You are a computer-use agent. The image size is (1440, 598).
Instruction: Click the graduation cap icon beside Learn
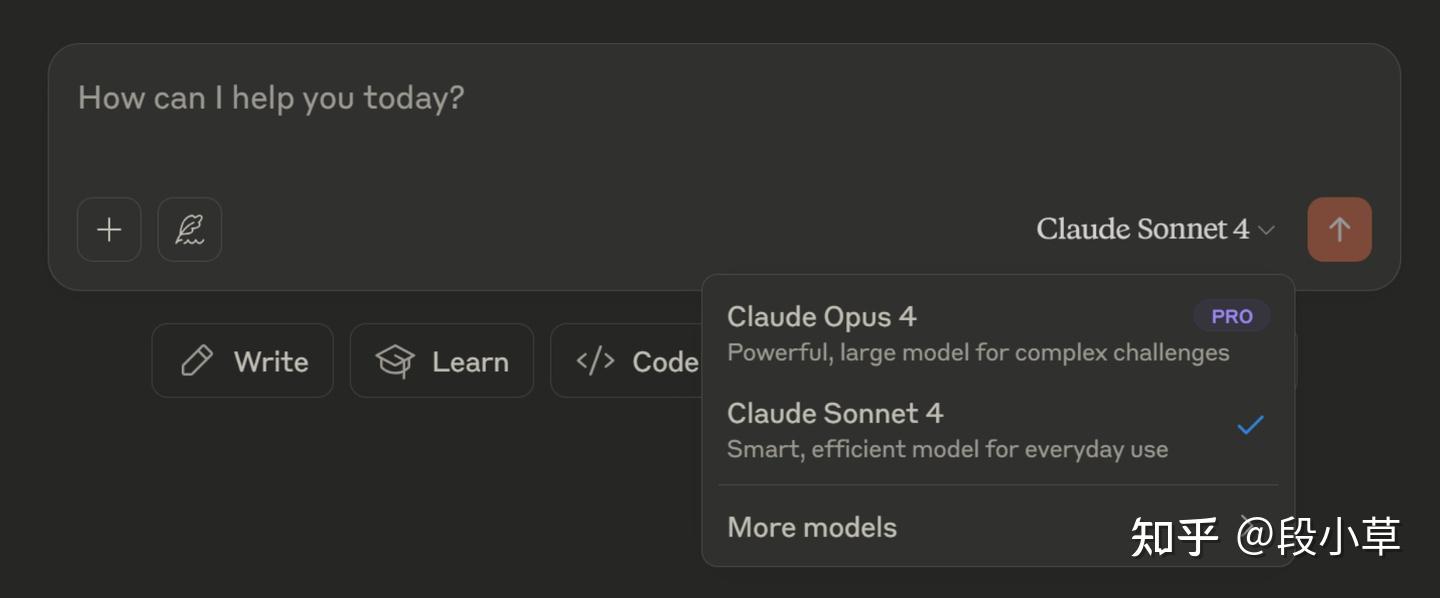395,361
